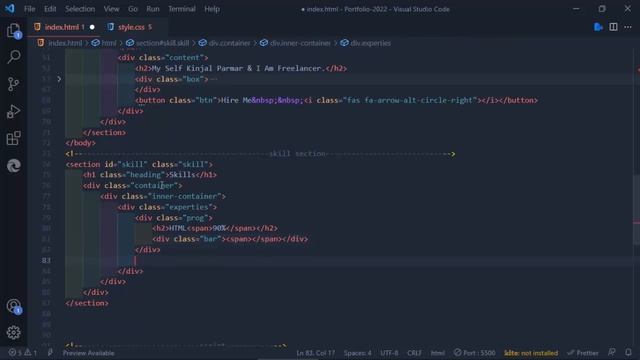Open the Edge browser tools icon

[13, 165]
